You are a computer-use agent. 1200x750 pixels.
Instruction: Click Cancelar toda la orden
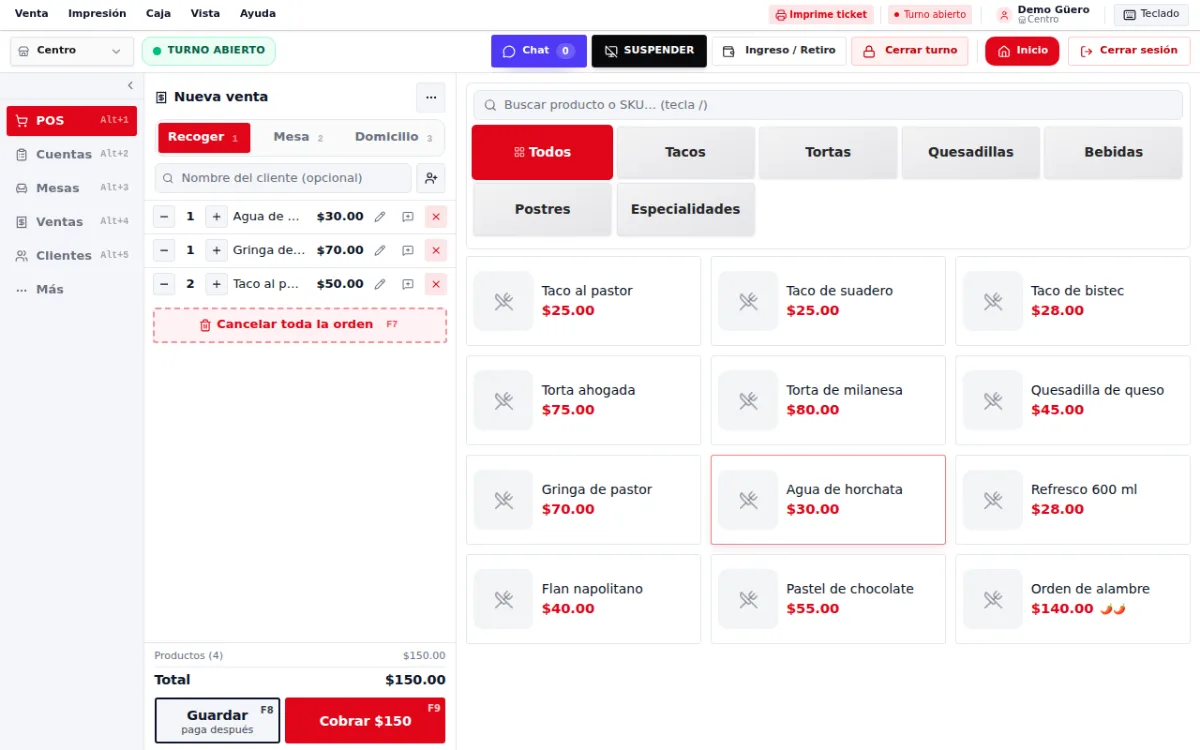point(300,325)
